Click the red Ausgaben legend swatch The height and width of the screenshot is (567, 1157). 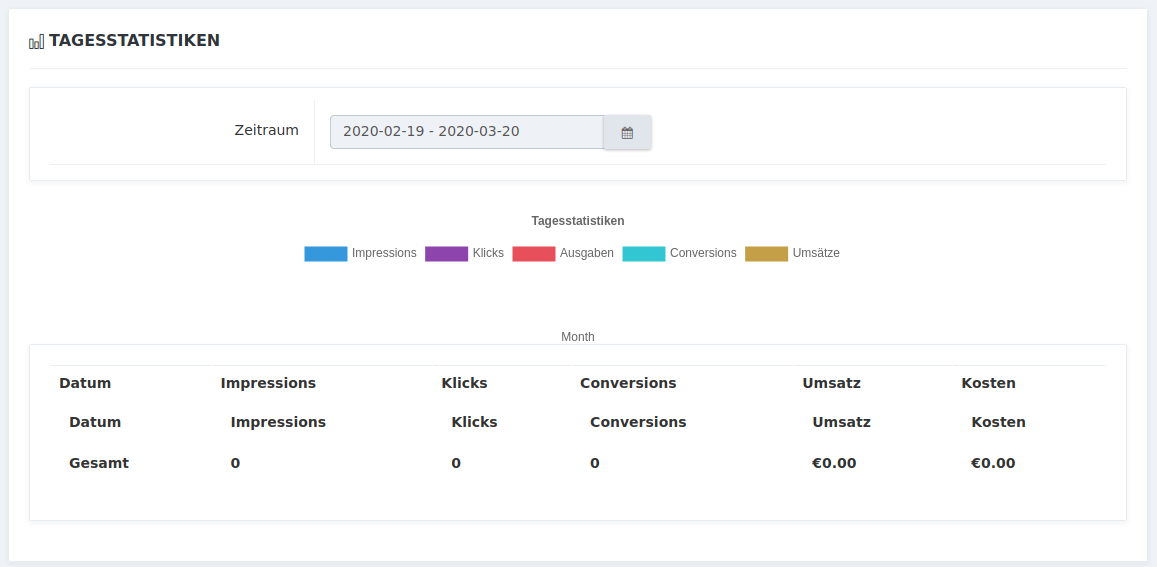tap(533, 254)
